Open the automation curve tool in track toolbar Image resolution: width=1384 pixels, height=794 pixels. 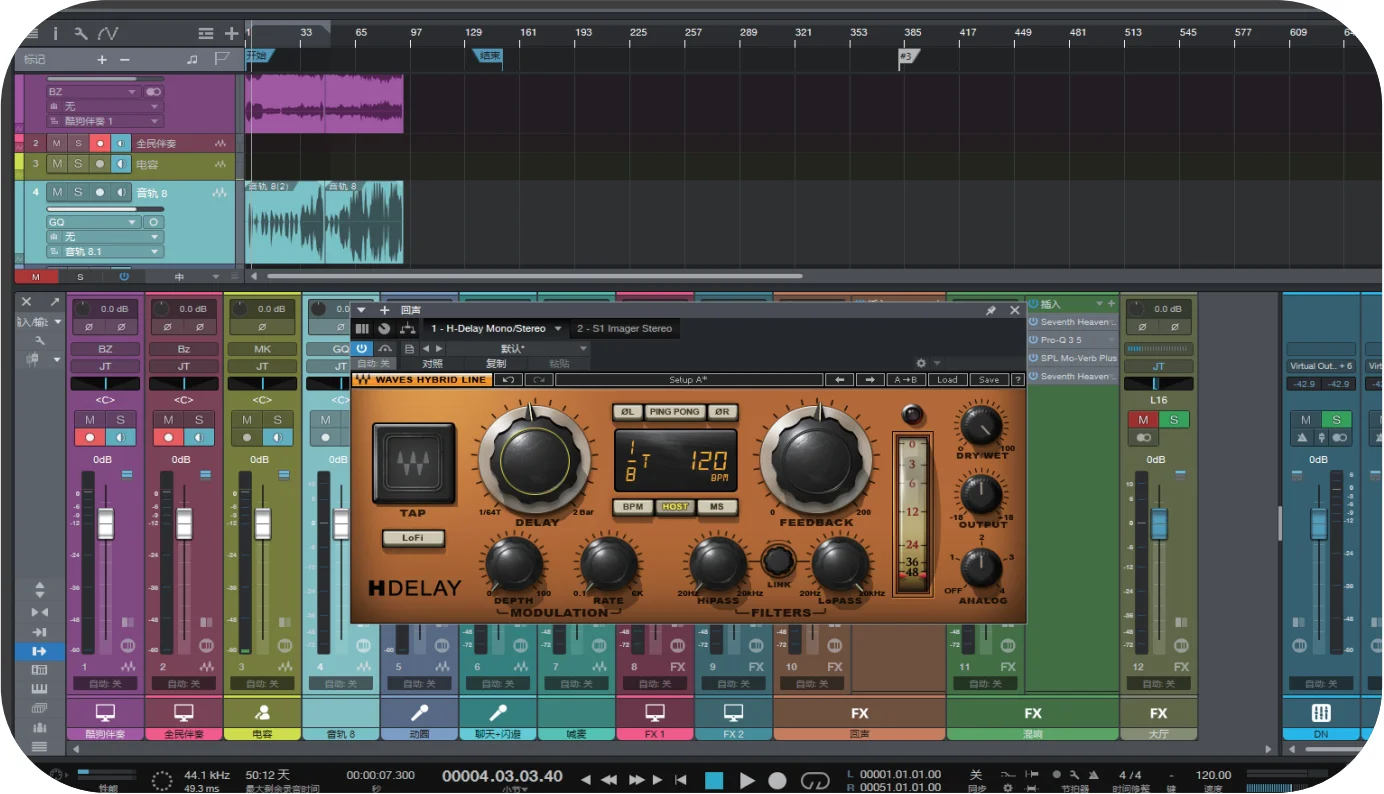[x=108, y=33]
